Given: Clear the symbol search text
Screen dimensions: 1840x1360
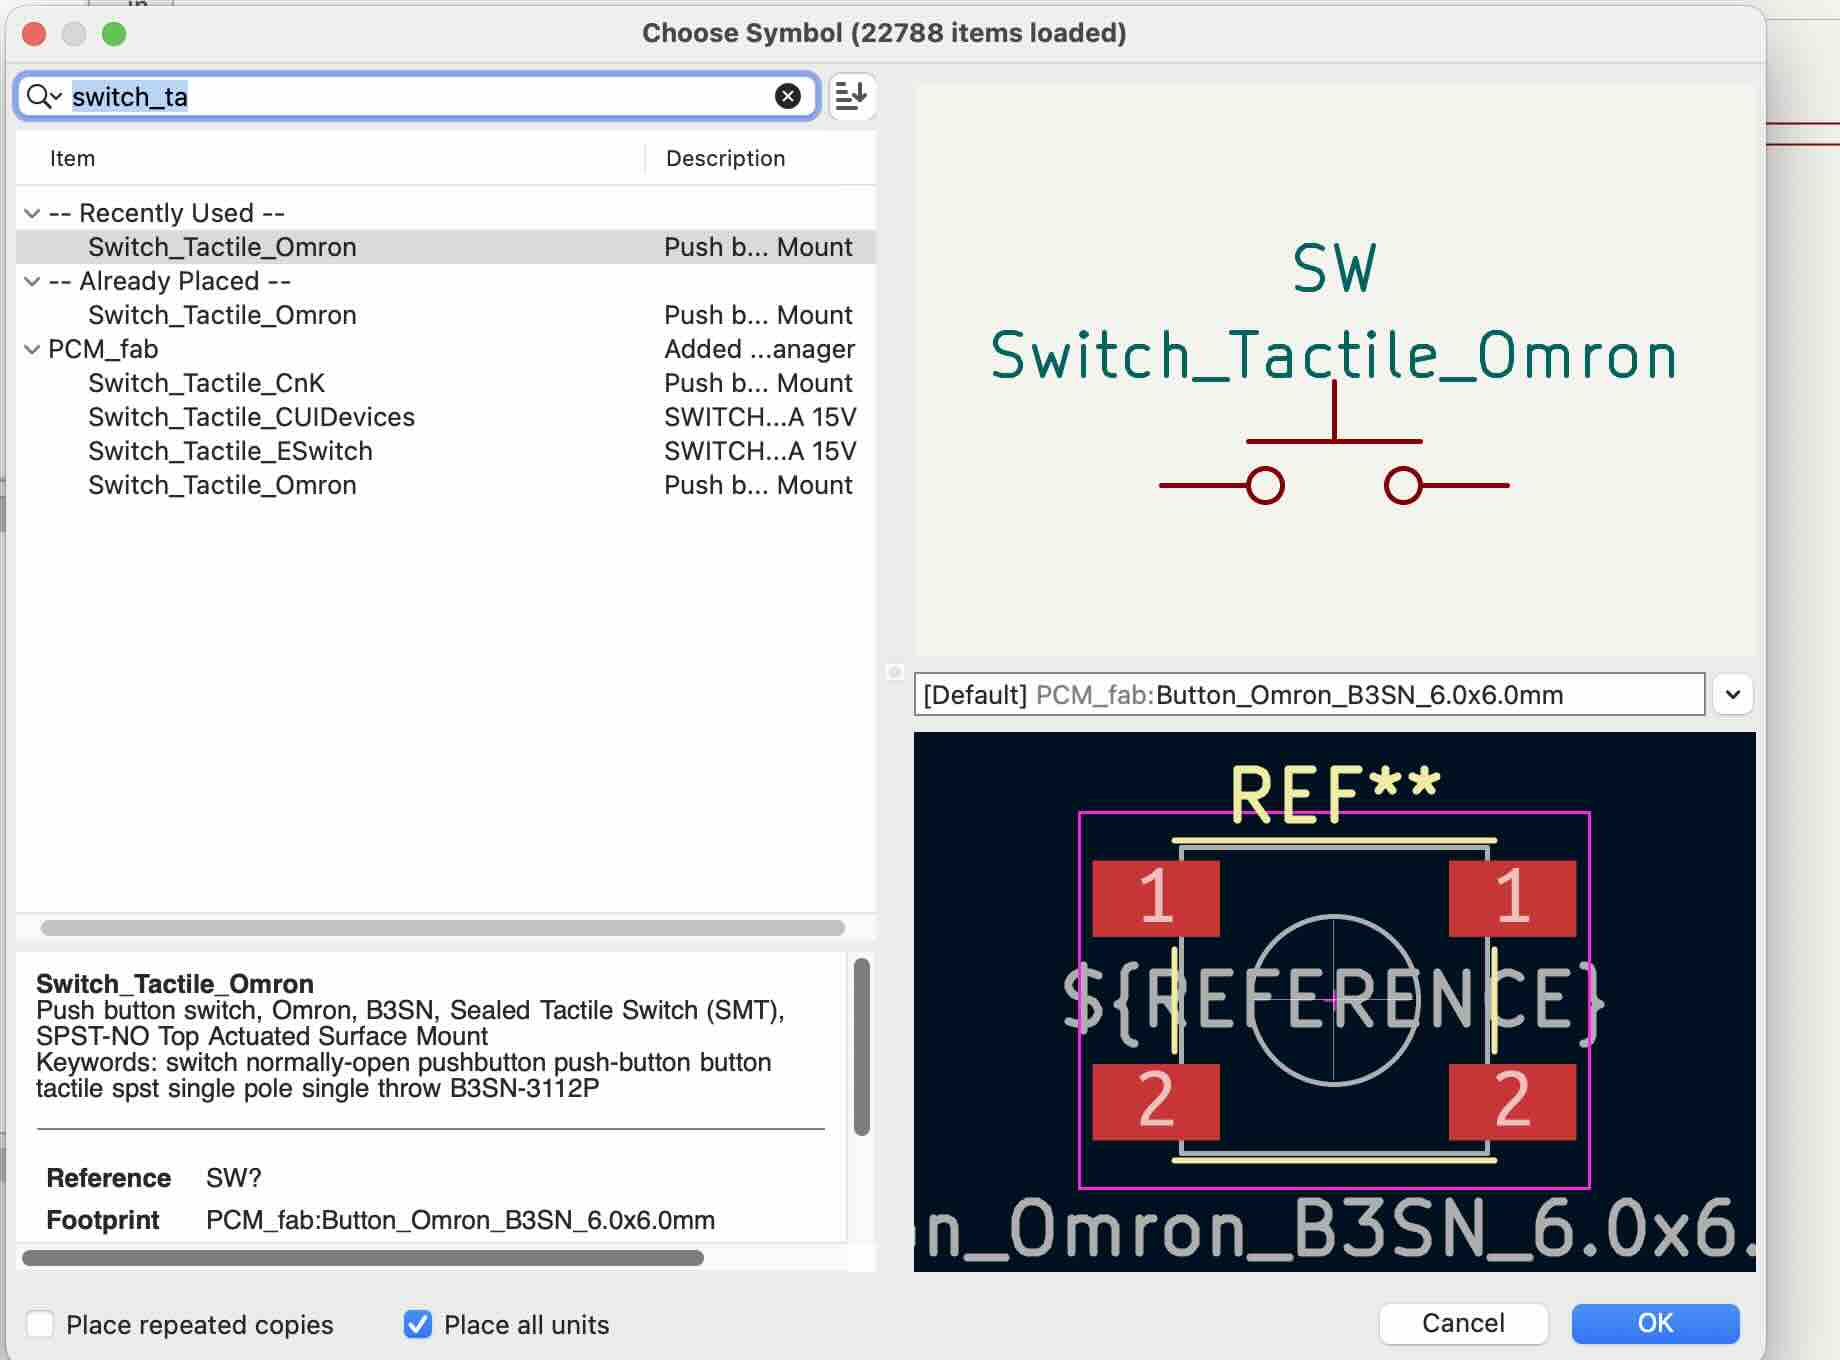Looking at the screenshot, I should click(x=788, y=96).
